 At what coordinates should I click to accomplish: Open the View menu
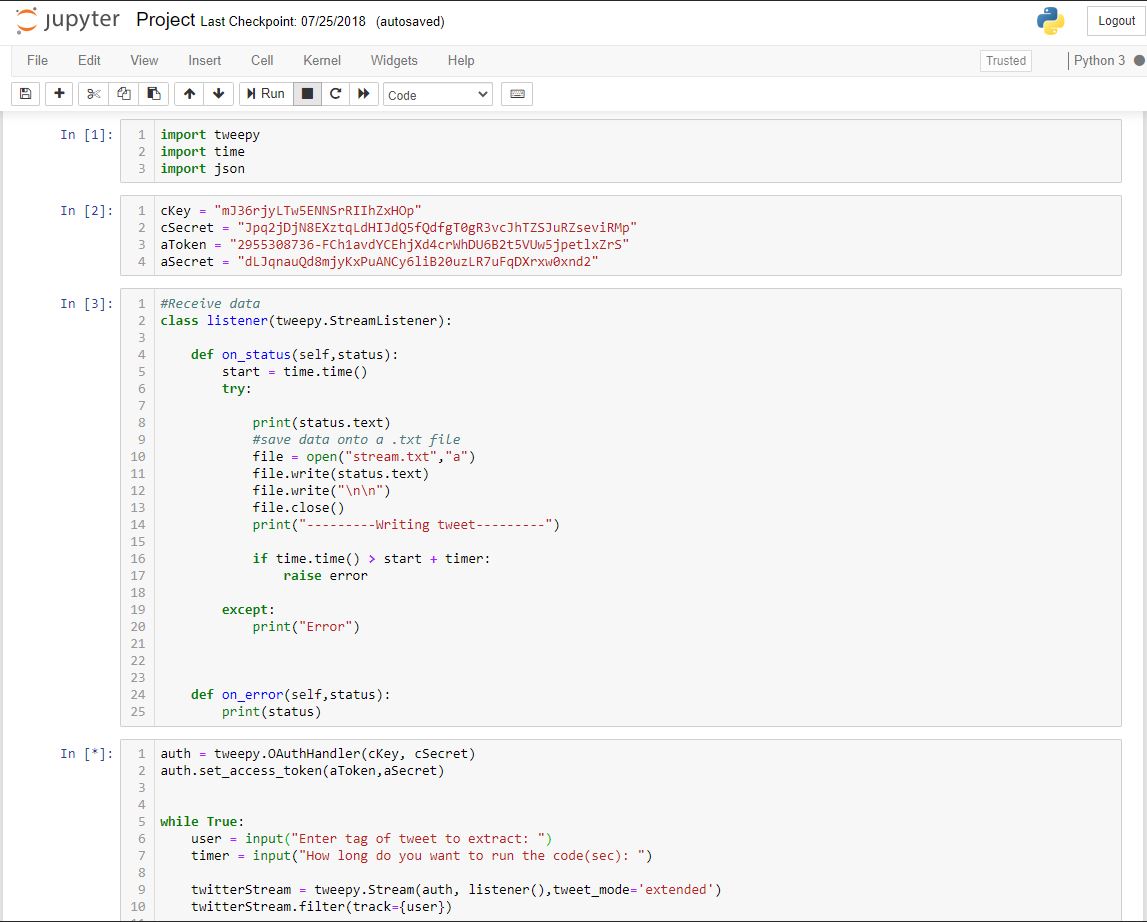144,61
